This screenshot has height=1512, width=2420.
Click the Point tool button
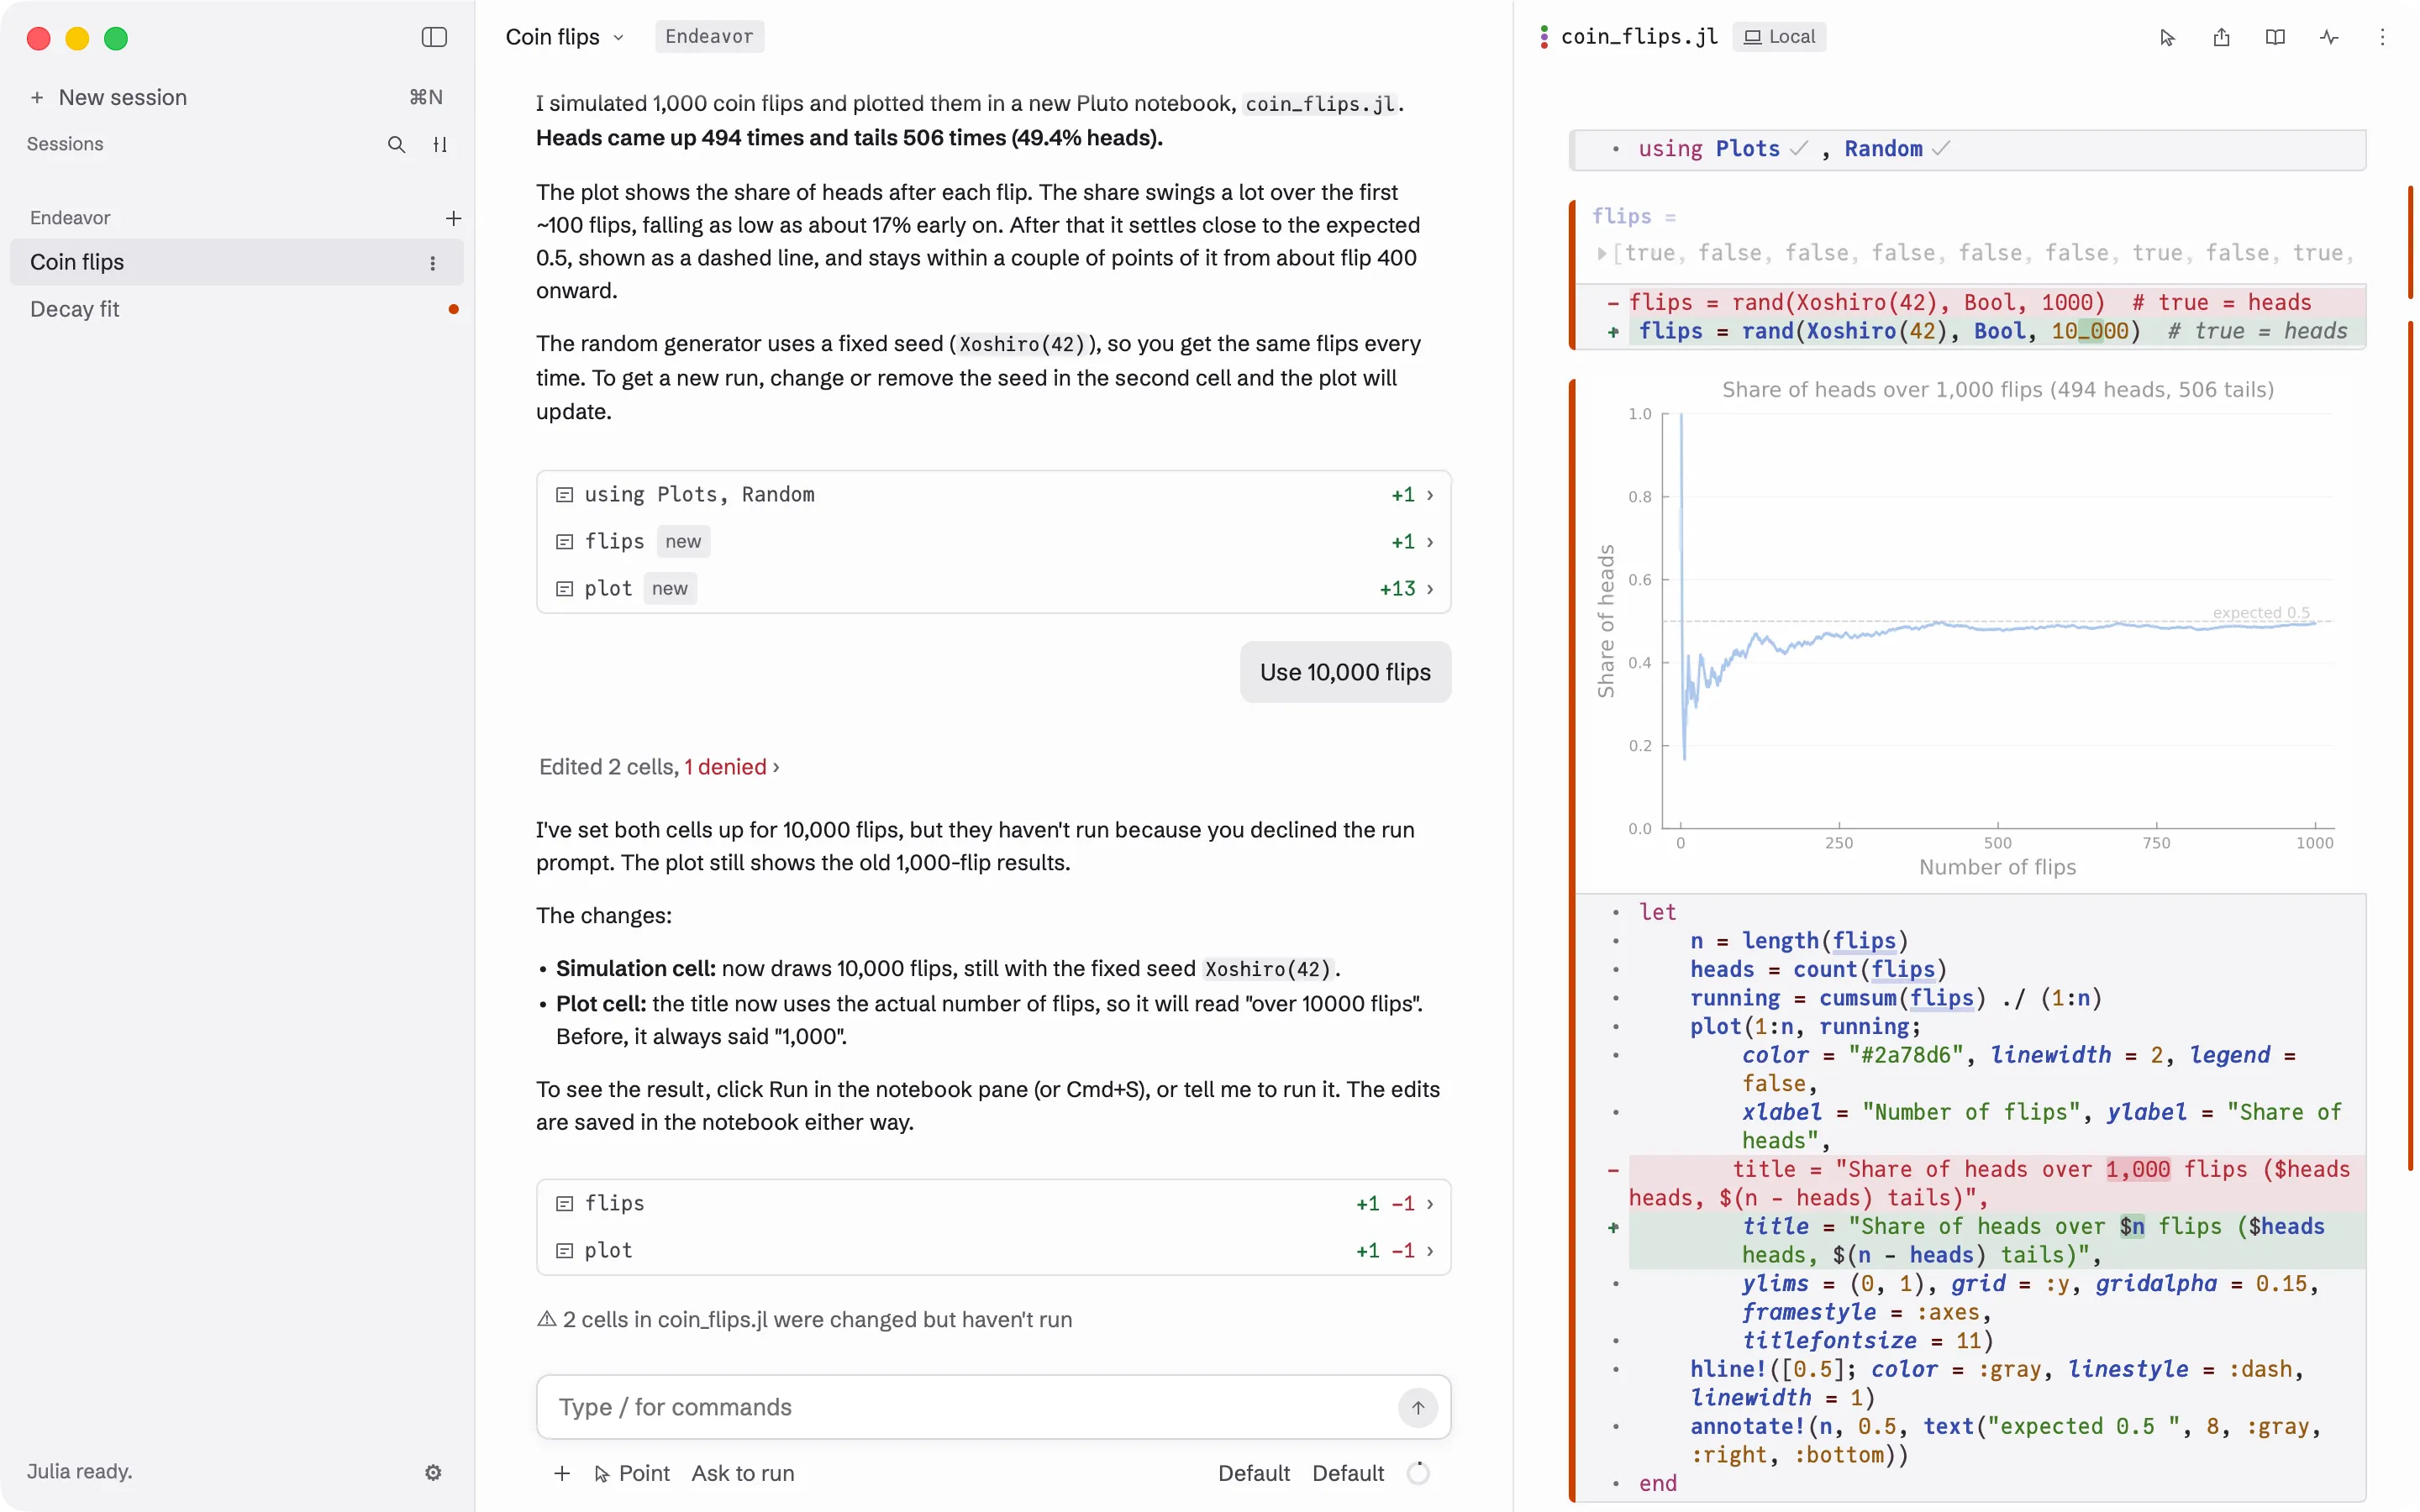(632, 1473)
